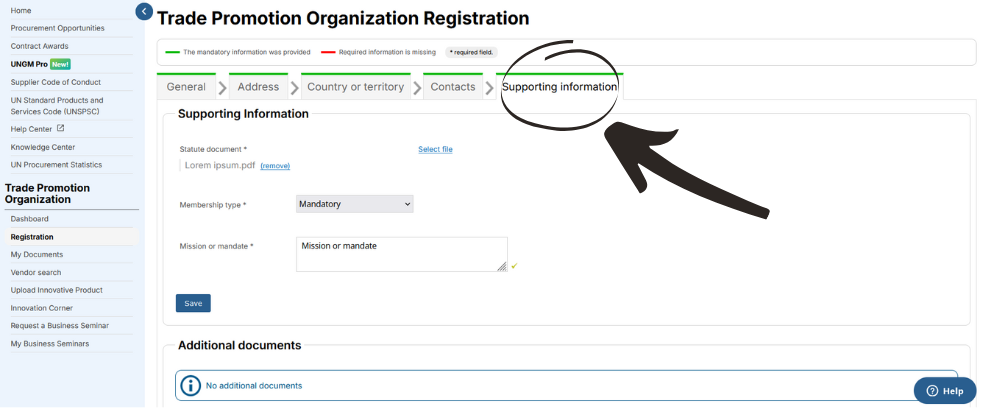The width and height of the screenshot is (982, 410).
Task: Remove the Lorem ipsum.pdf file
Action: 275,166
